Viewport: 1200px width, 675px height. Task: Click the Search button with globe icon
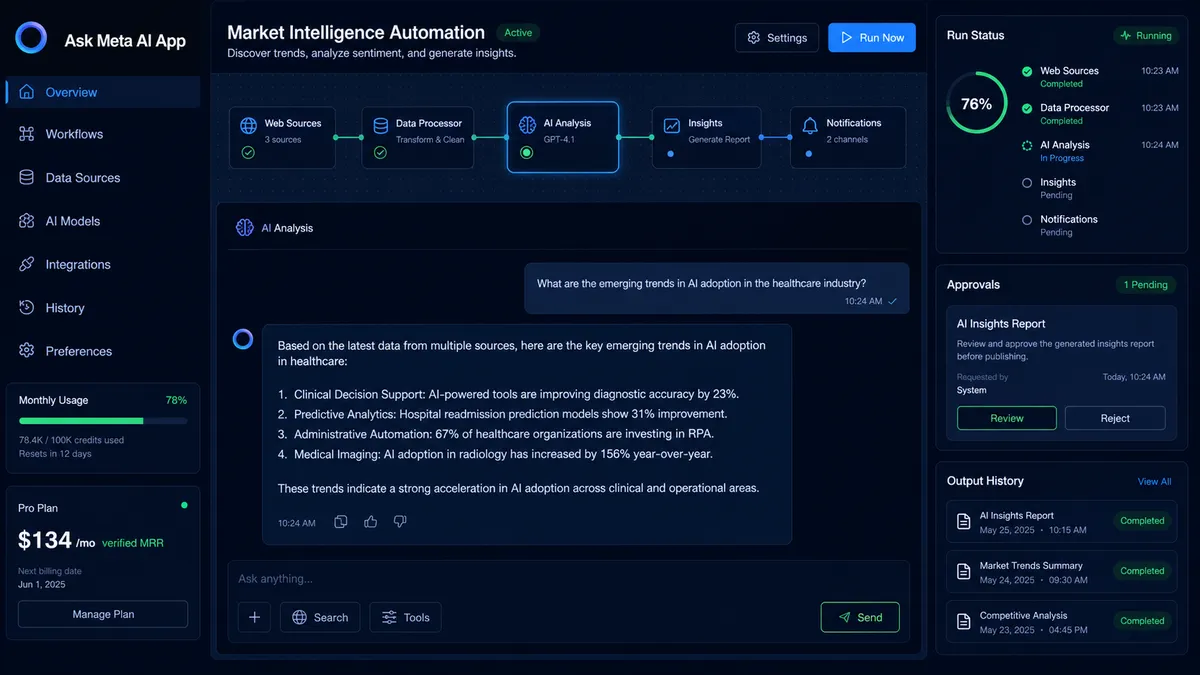[x=320, y=617]
